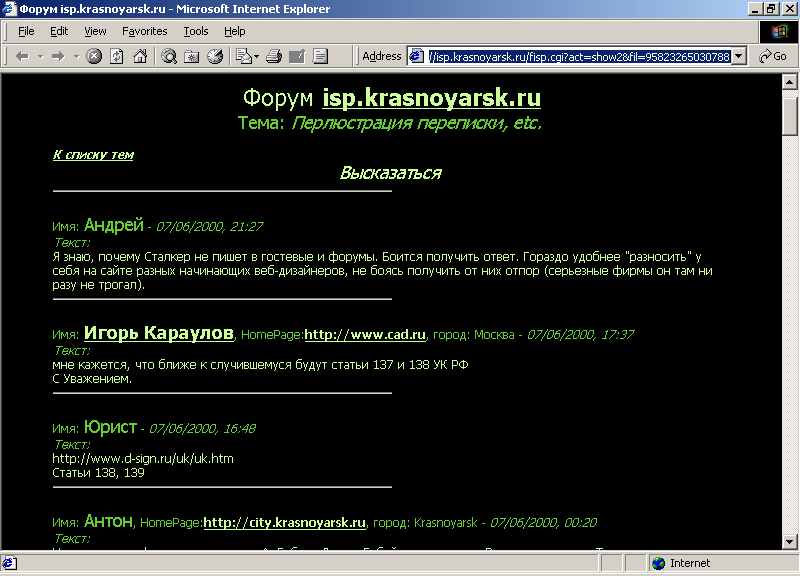Click the text 'Статьи 138, 139'

pyautogui.click(x=98, y=473)
